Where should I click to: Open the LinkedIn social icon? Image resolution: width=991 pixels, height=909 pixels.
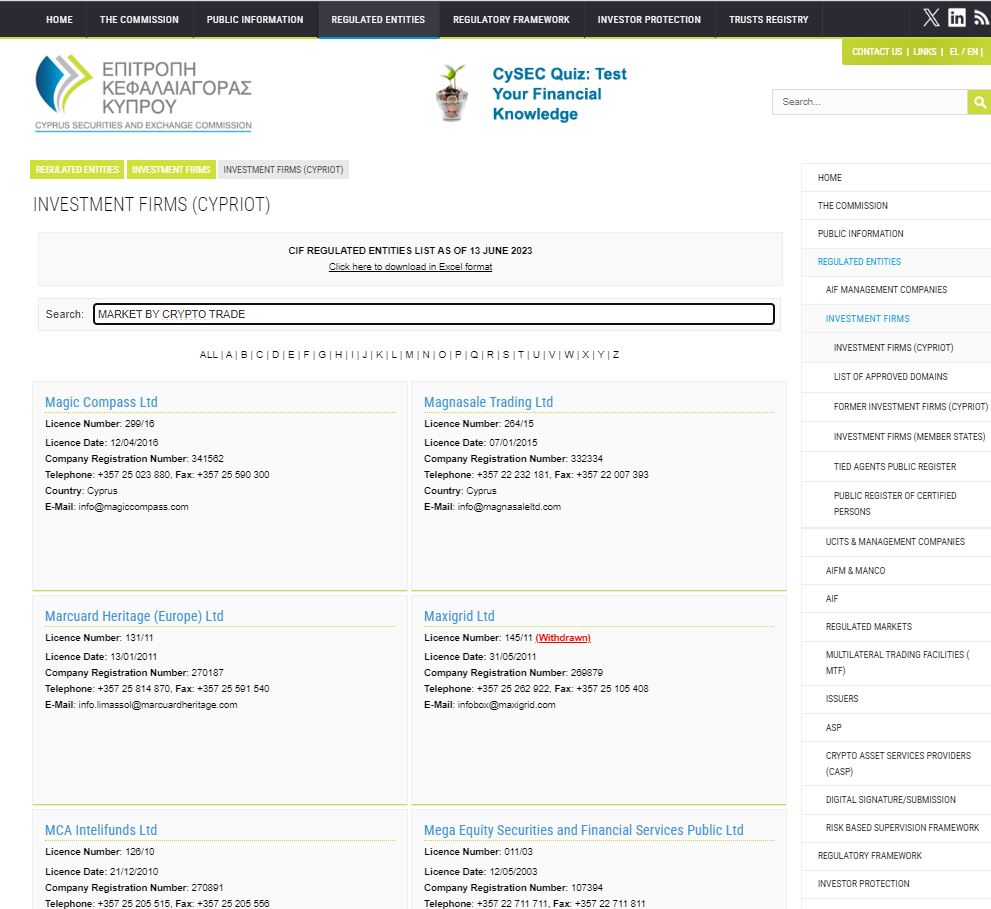coord(957,18)
